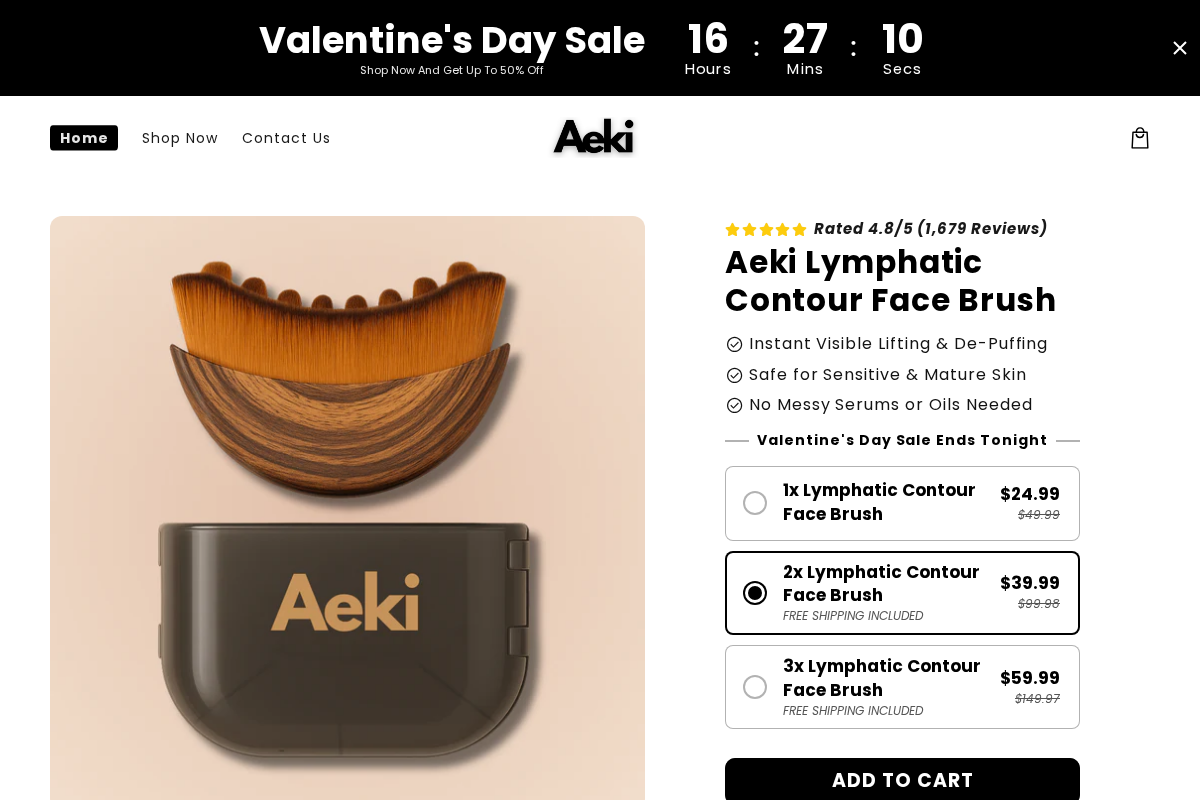Click the Hours countdown number

(707, 40)
